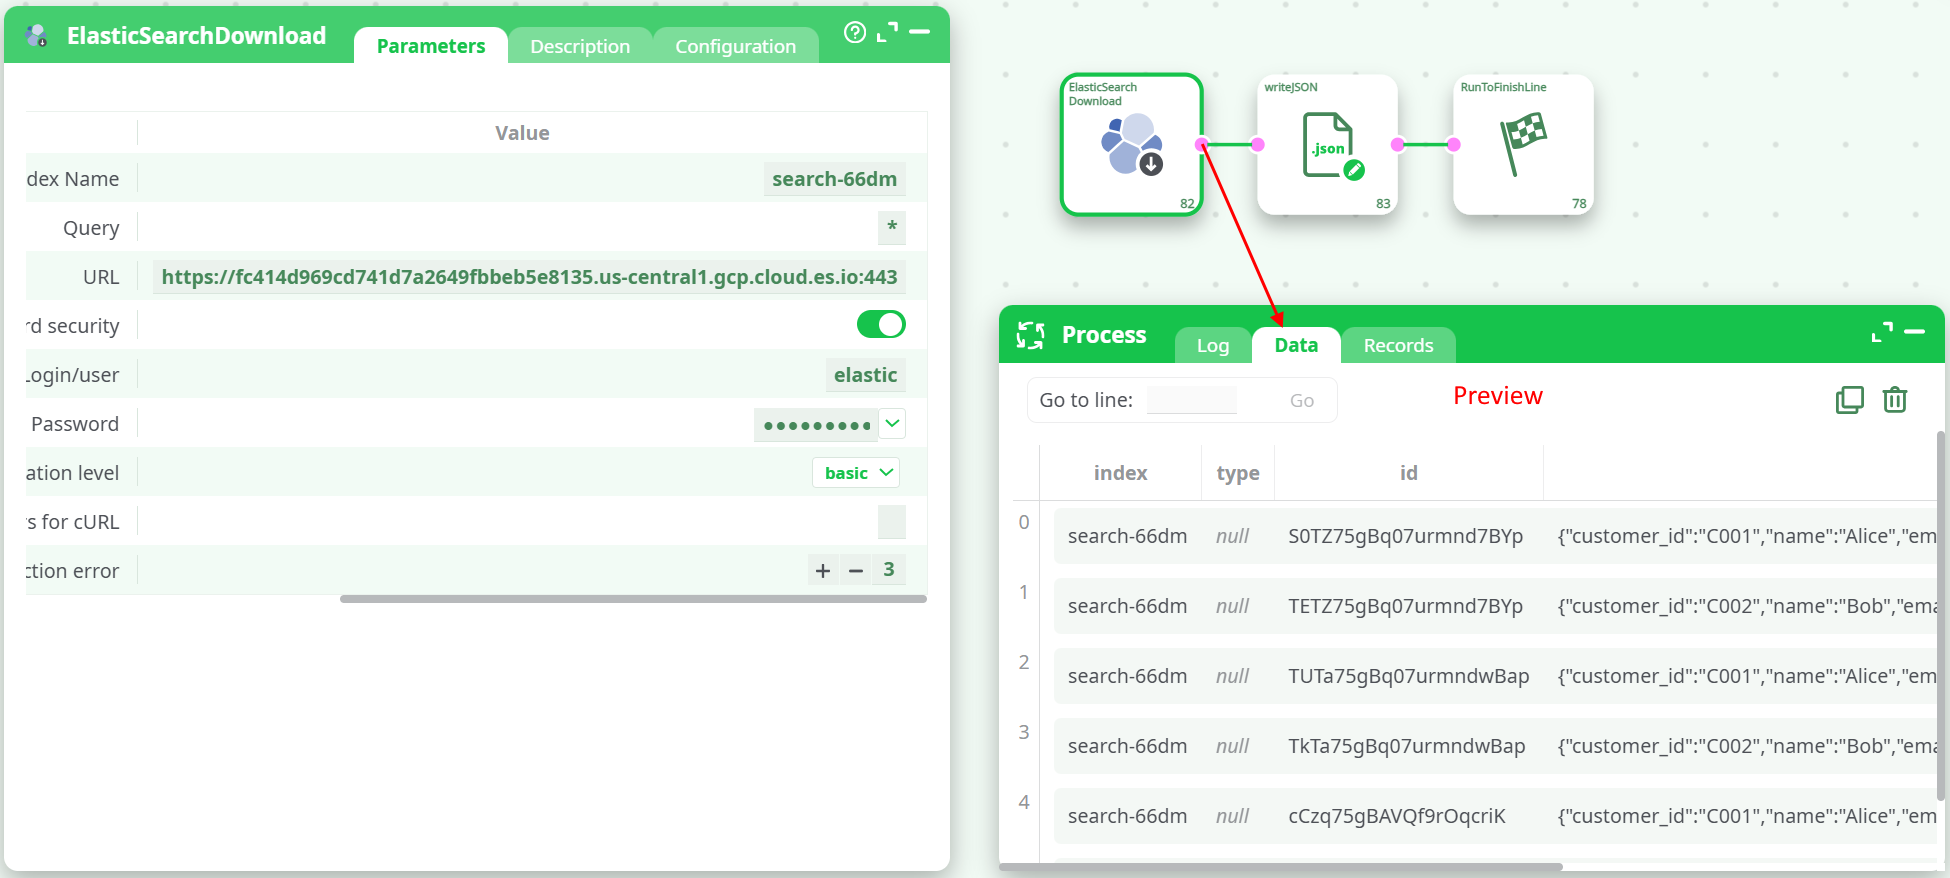
Task: Click the vertical scrollbar in Process panel
Action: click(1941, 615)
